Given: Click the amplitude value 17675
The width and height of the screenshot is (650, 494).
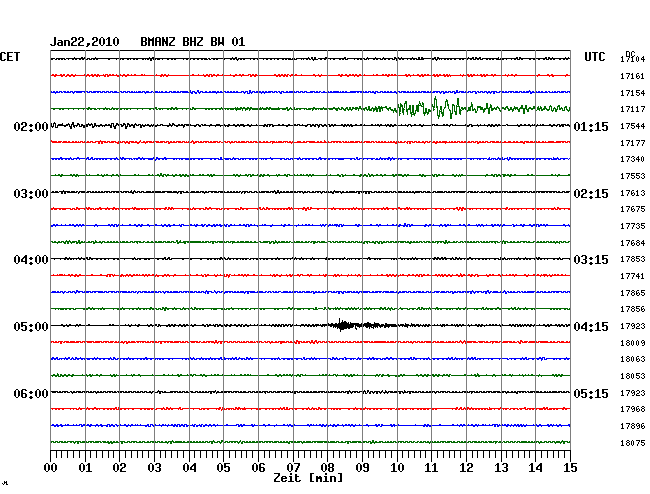Looking at the screenshot, I should [x=633, y=209].
